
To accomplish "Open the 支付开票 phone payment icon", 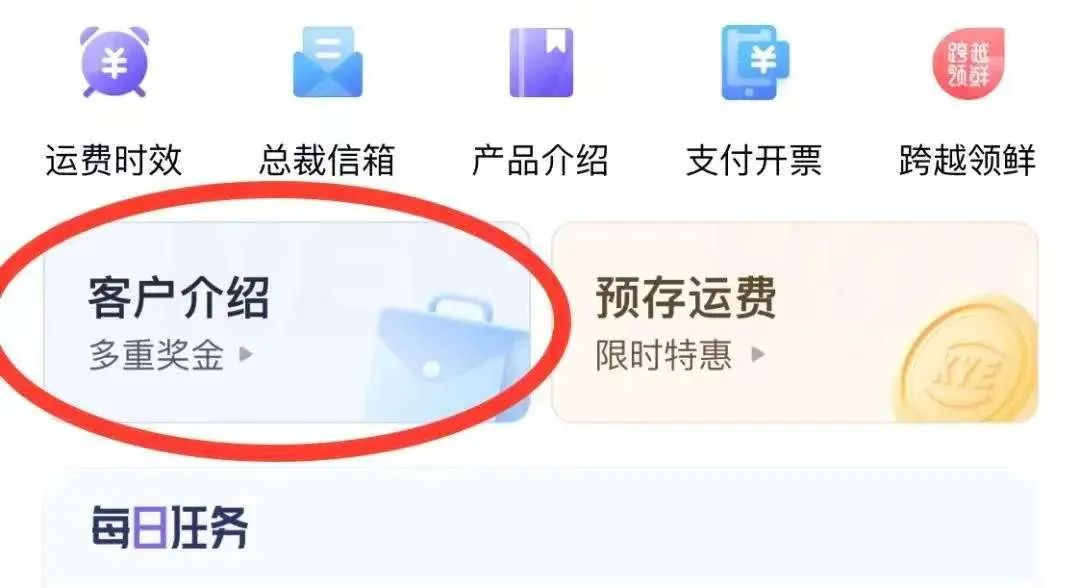I will [x=755, y=62].
